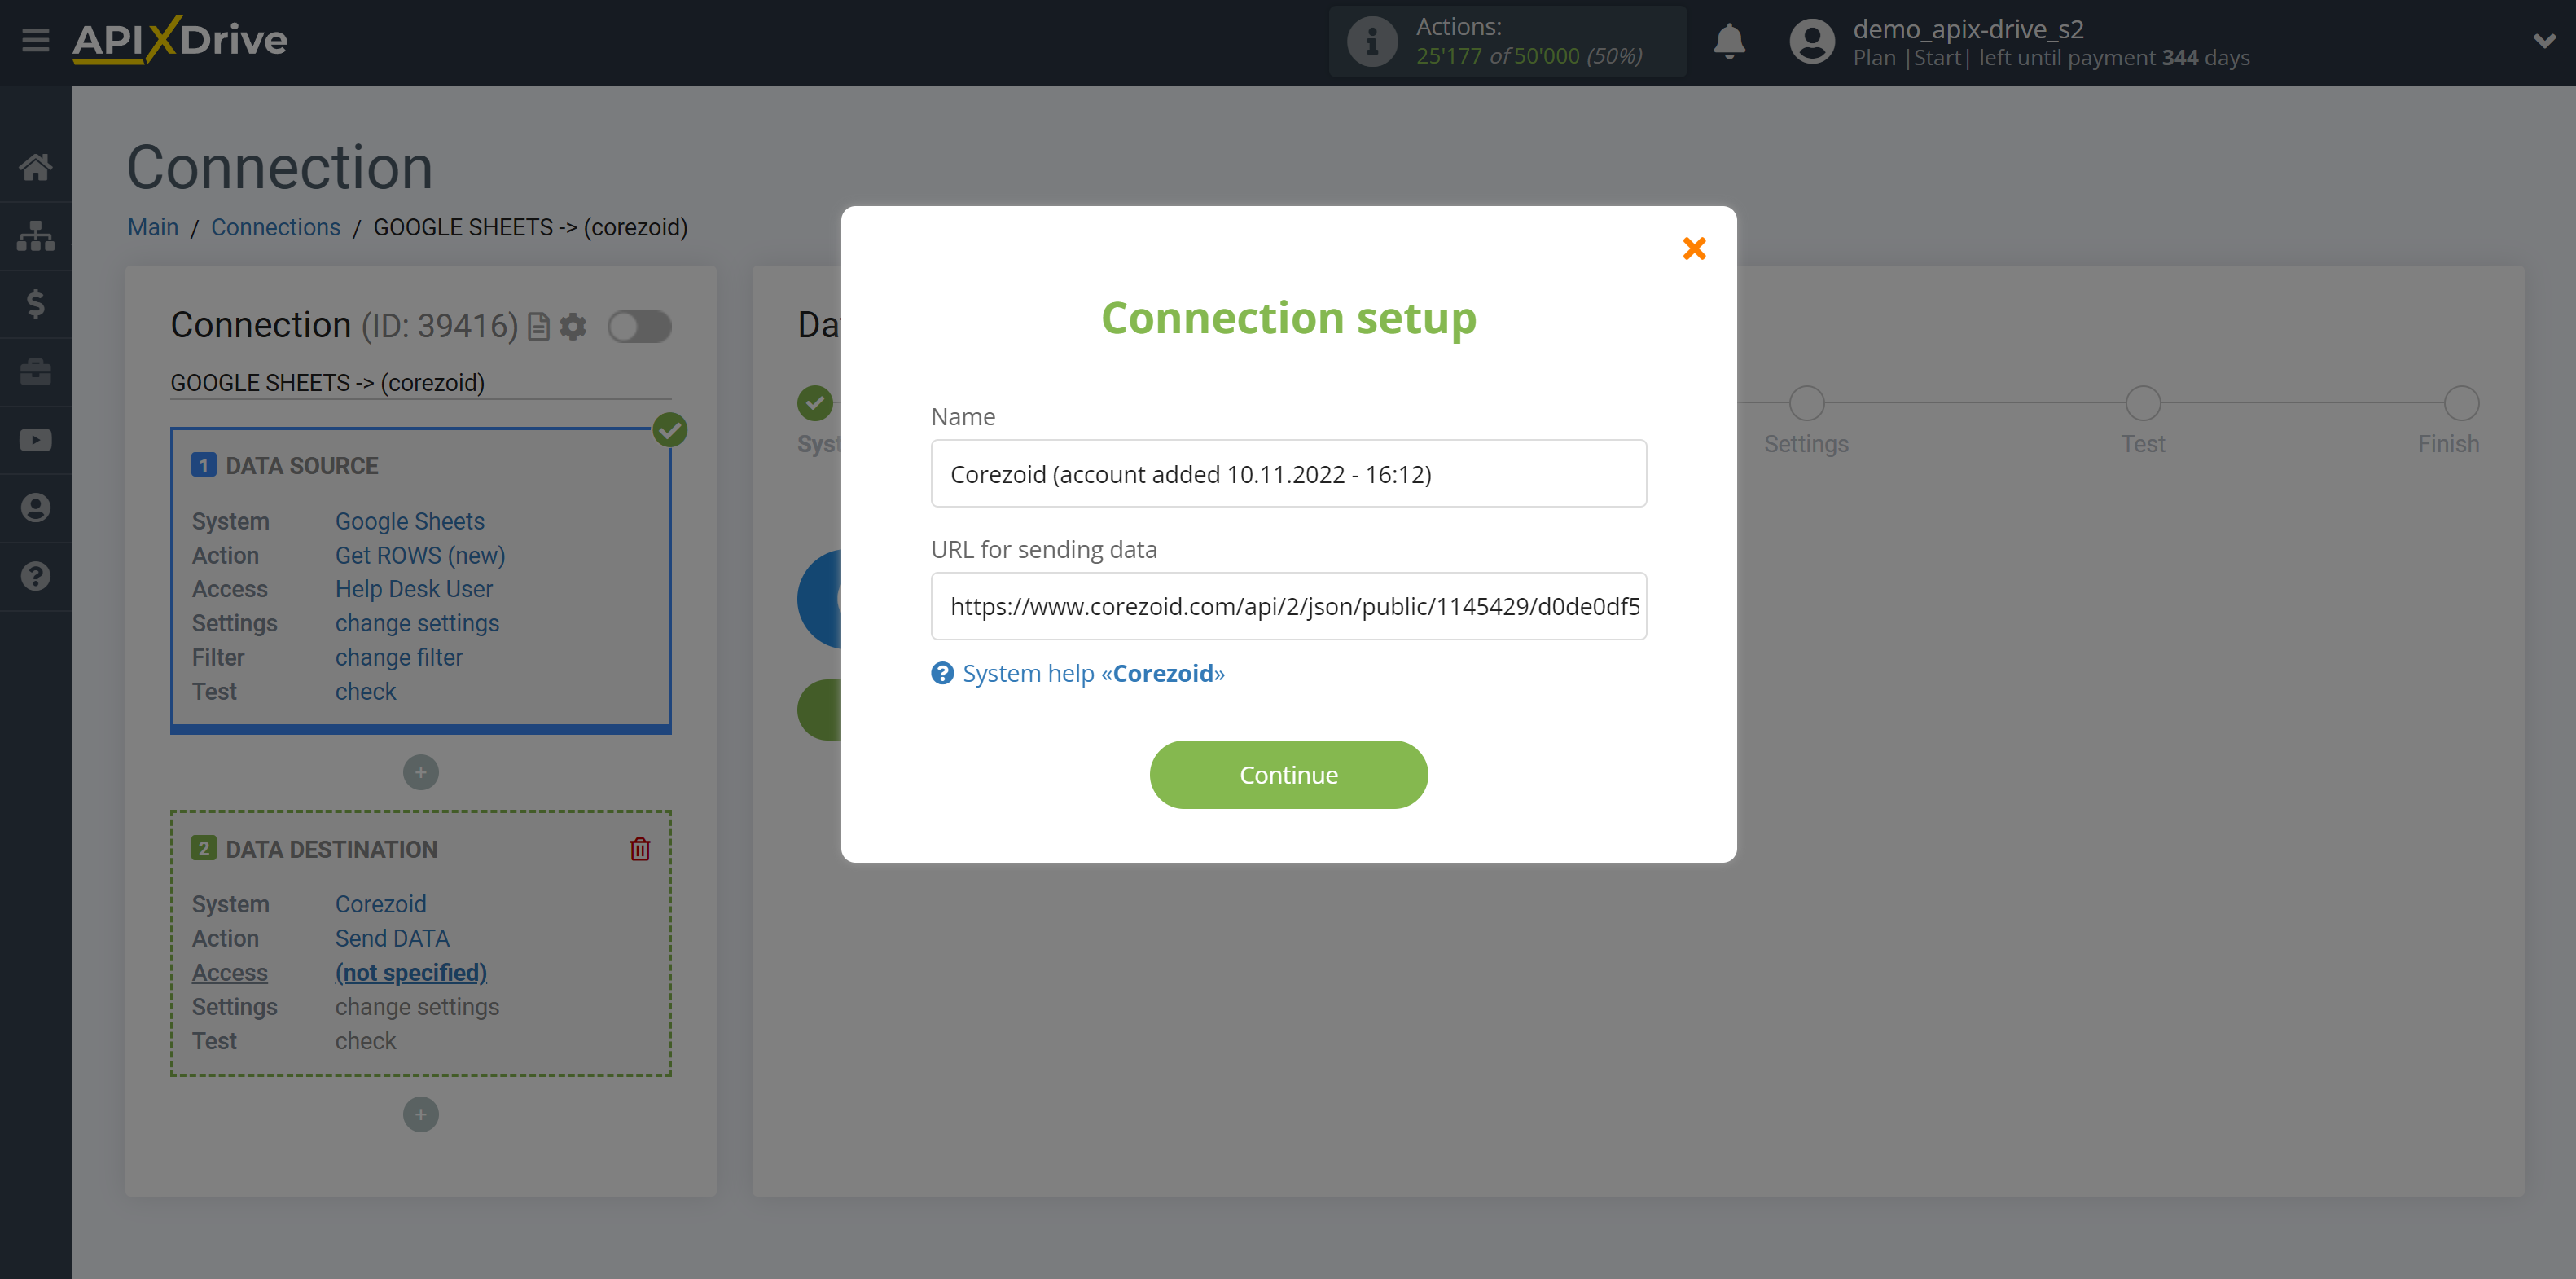2576x1279 pixels.
Task: Click the Continue button
Action: pyautogui.click(x=1288, y=774)
